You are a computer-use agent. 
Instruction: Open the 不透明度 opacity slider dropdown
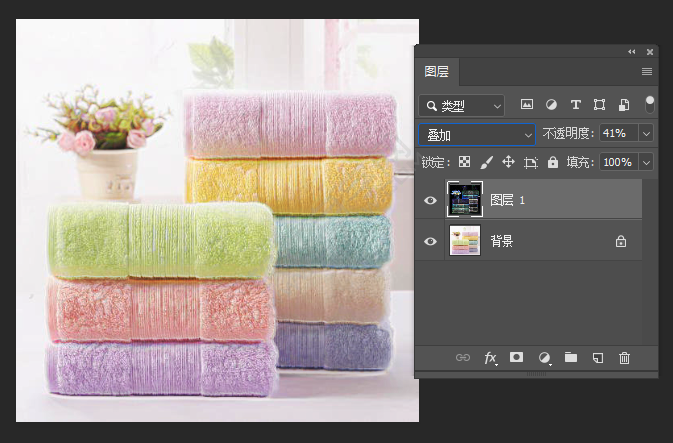[646, 133]
